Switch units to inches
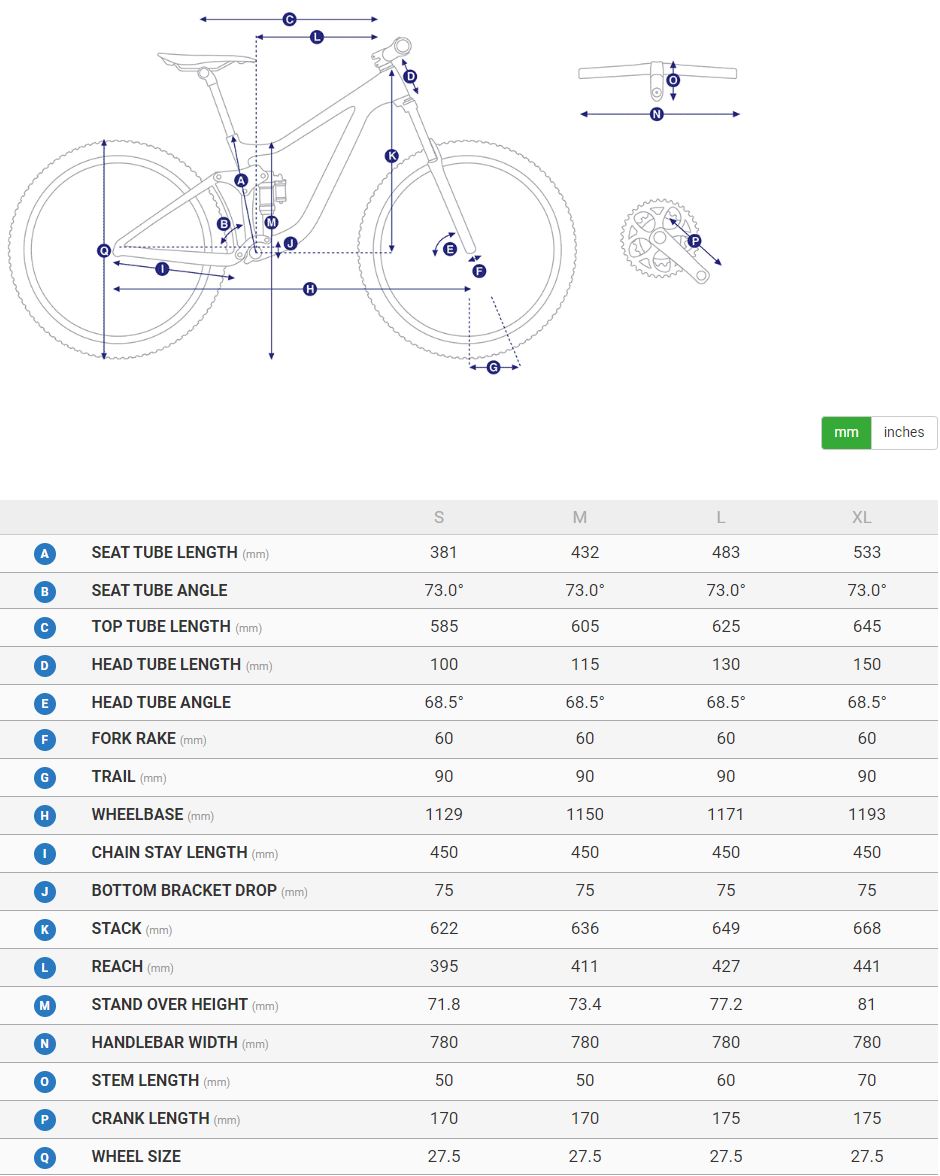Viewport: 940px width, 1176px height. (904, 433)
